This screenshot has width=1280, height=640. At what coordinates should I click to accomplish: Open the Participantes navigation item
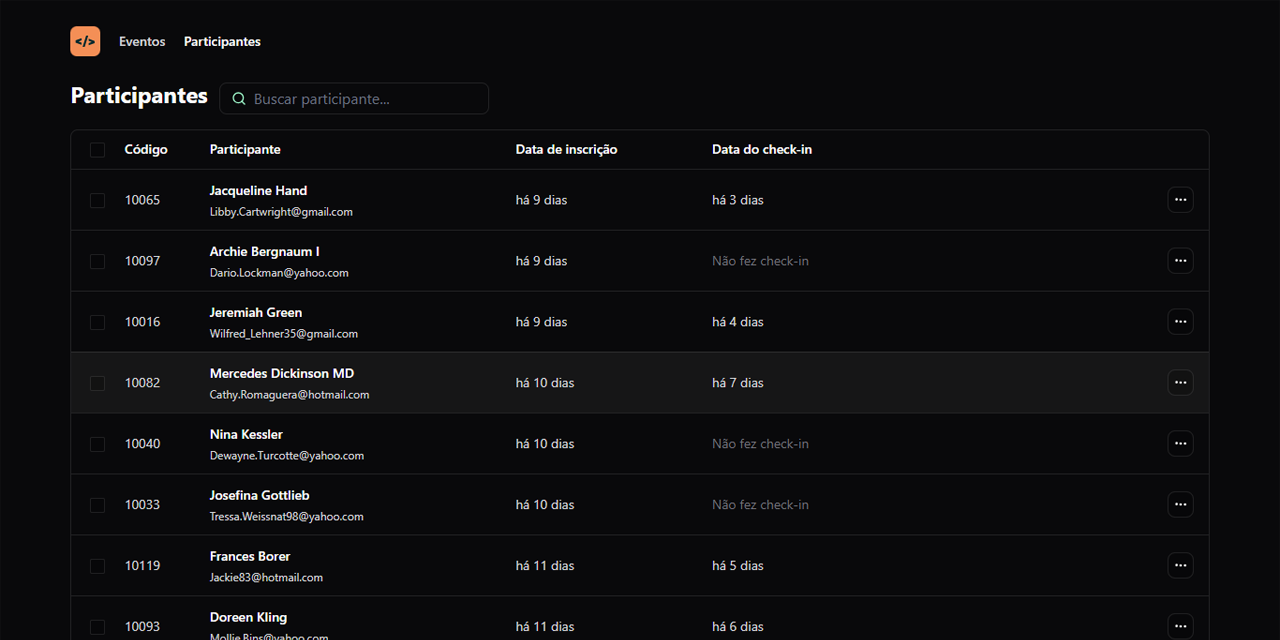(x=222, y=42)
